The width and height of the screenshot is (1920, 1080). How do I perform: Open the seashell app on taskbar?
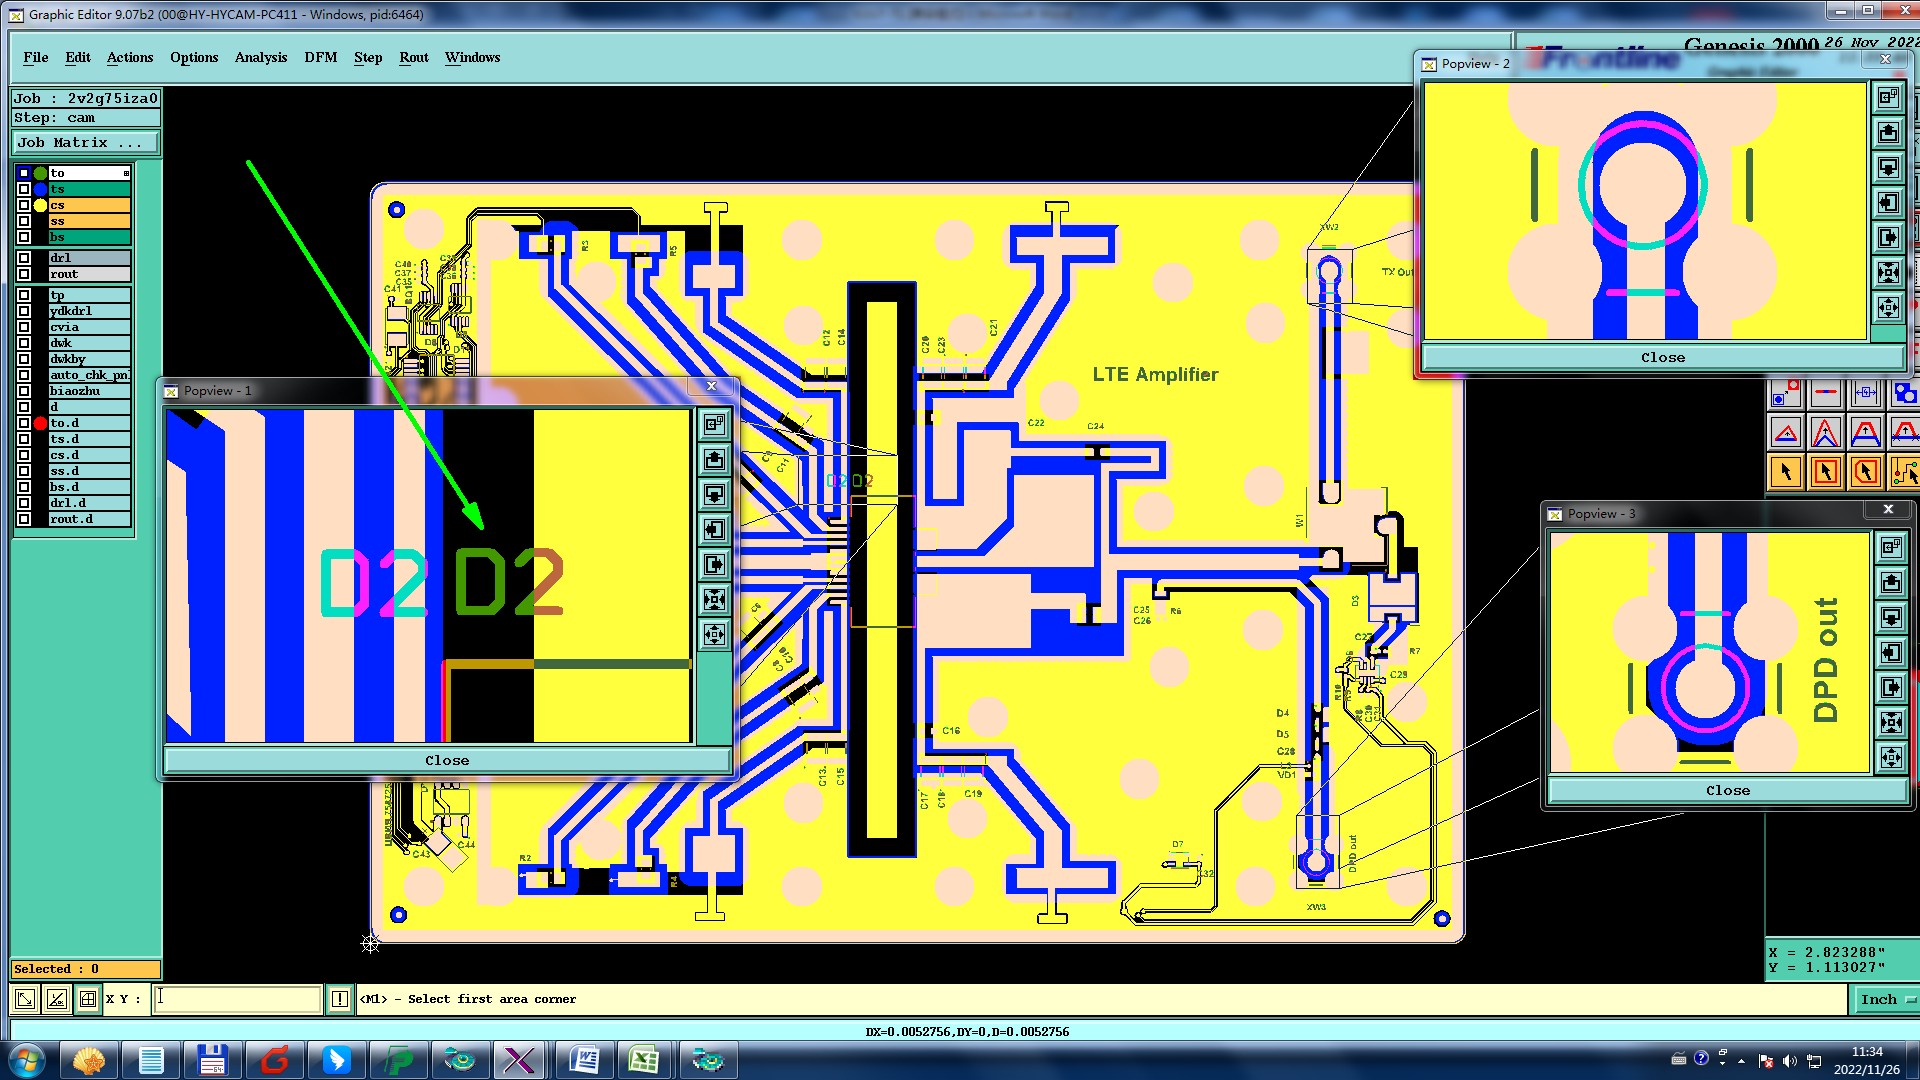coord(89,1060)
